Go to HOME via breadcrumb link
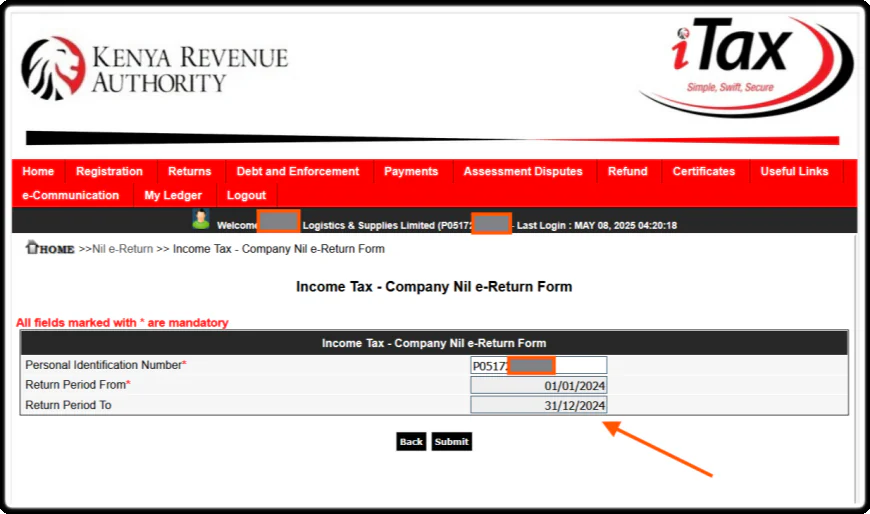The height and width of the screenshot is (514, 870). coord(57,249)
